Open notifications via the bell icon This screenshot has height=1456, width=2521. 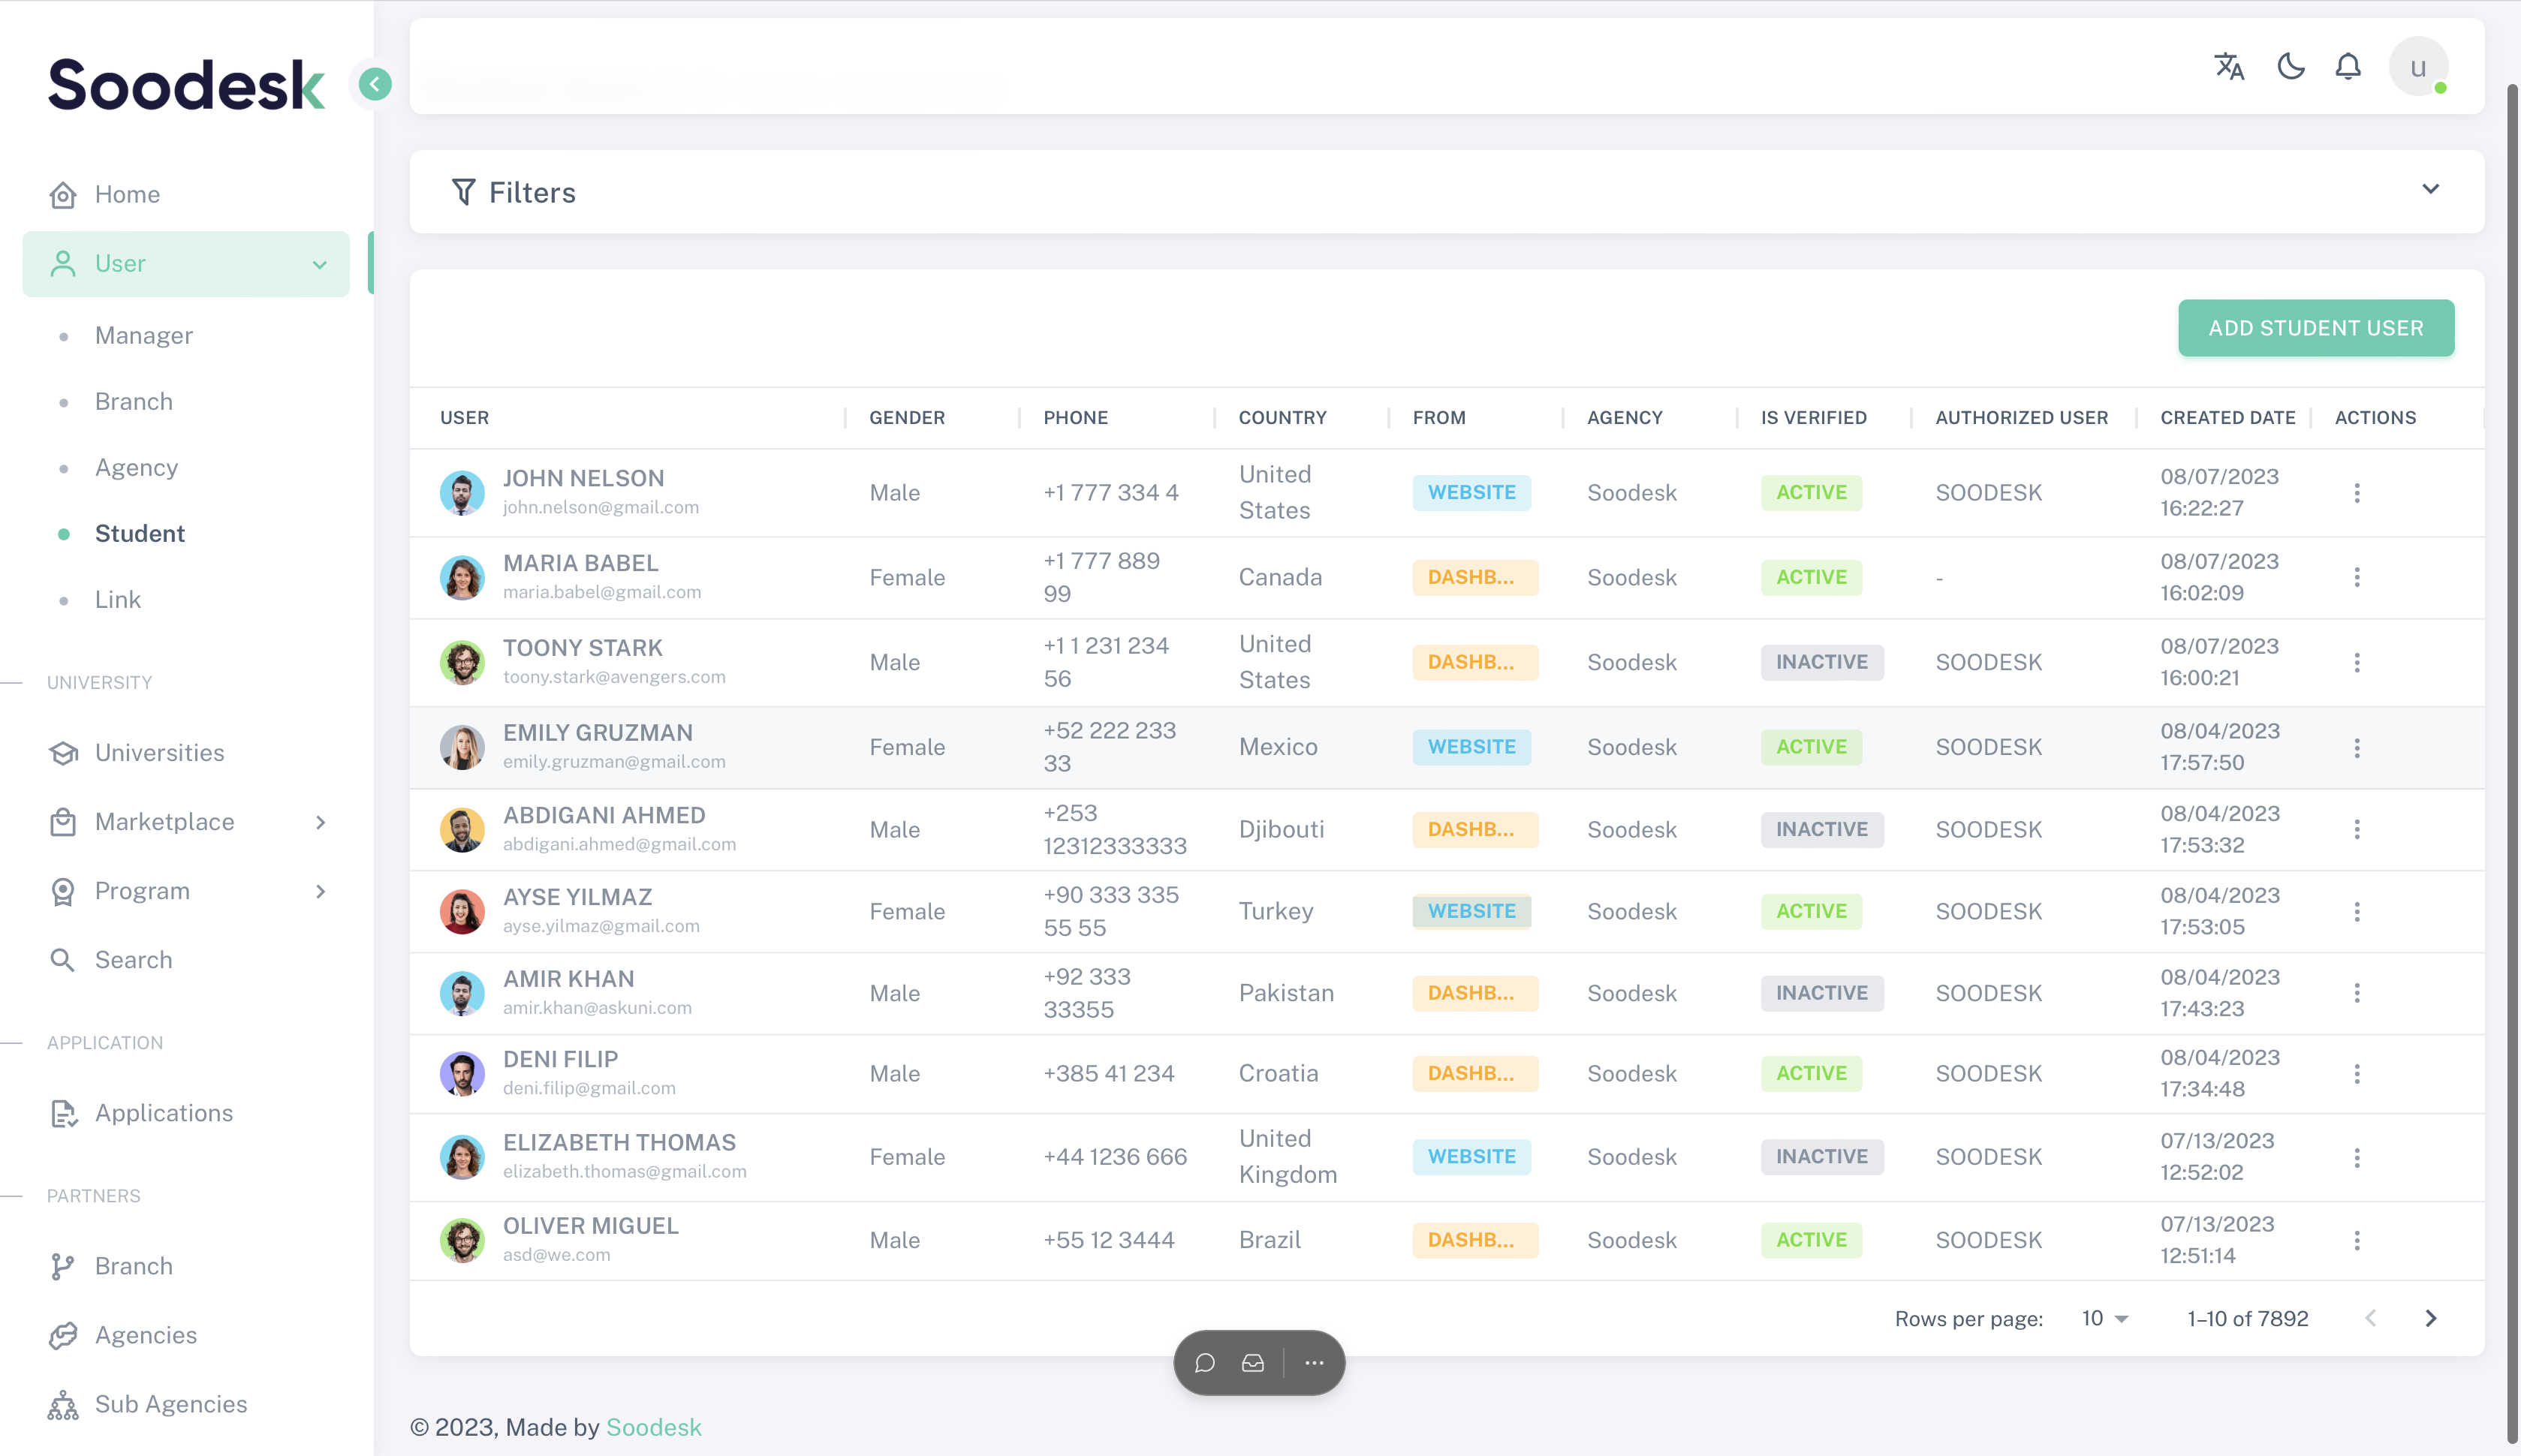click(x=2348, y=66)
